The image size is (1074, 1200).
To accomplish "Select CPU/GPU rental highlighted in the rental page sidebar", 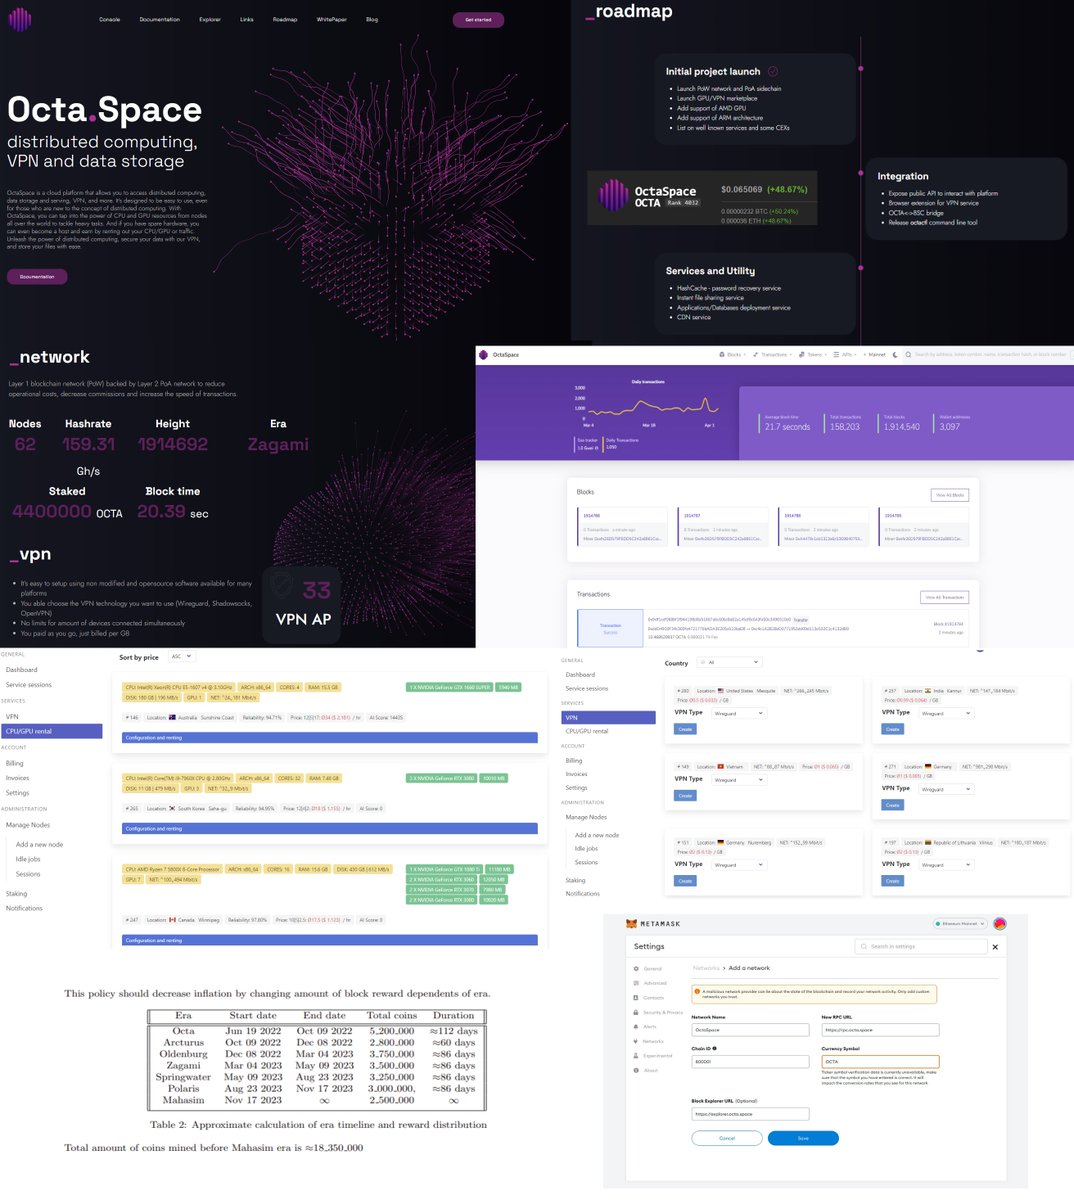I will [51, 731].
